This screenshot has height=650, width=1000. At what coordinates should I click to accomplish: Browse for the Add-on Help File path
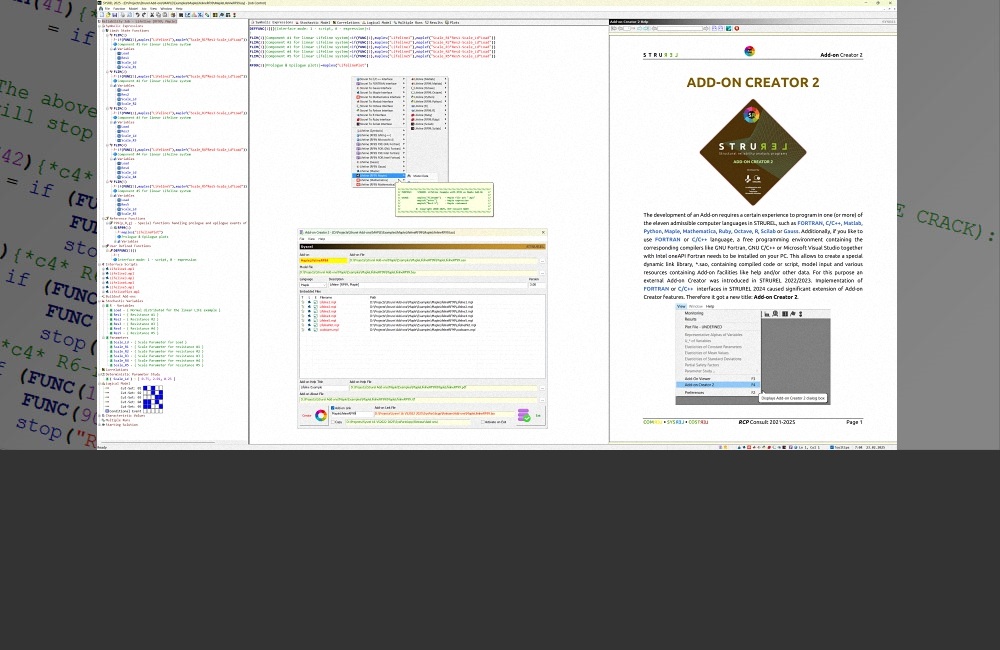542,388
